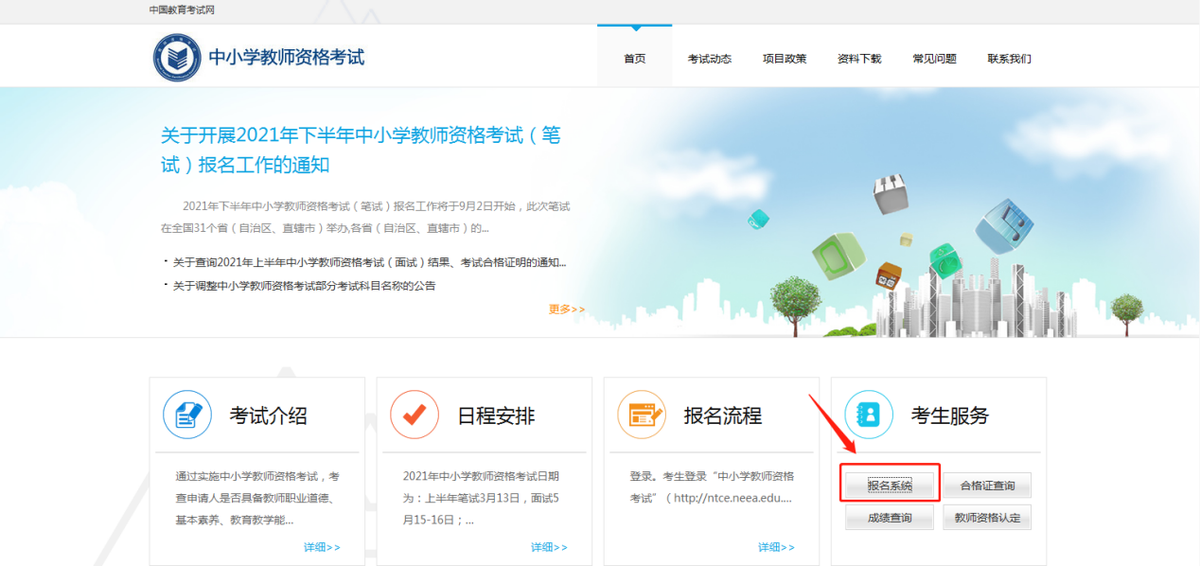Click the 报名流程 login instructions text
Screen dimensions: 1200x566
tap(712, 487)
